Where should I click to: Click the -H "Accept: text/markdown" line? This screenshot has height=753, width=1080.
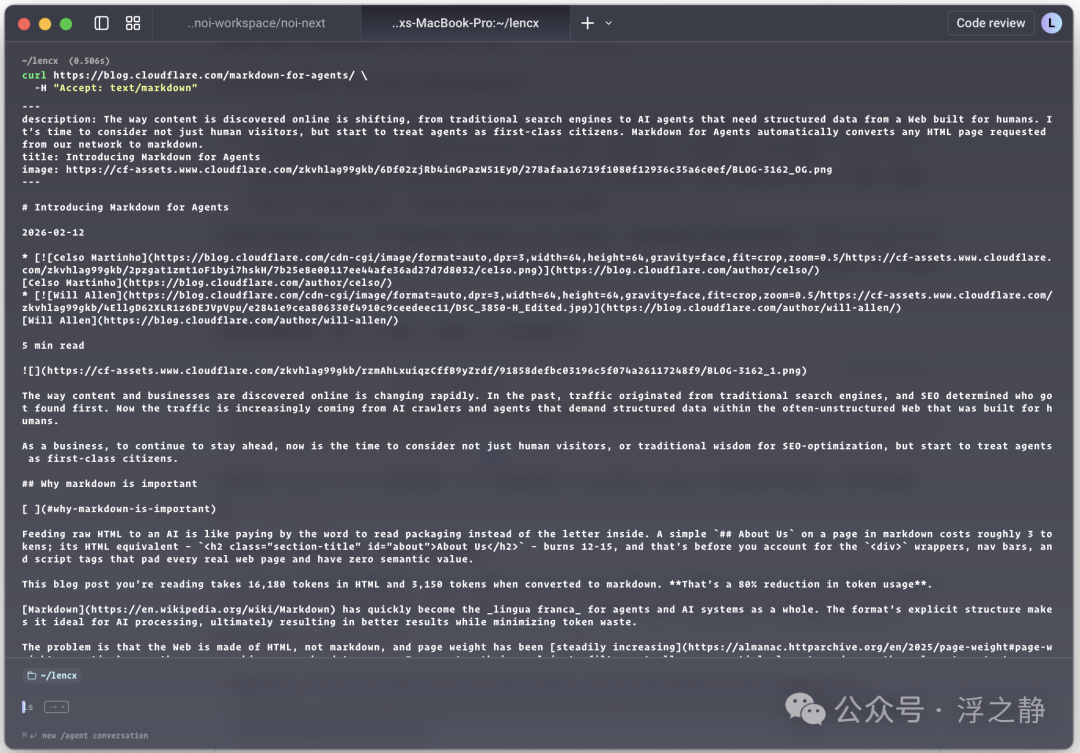(x=116, y=88)
